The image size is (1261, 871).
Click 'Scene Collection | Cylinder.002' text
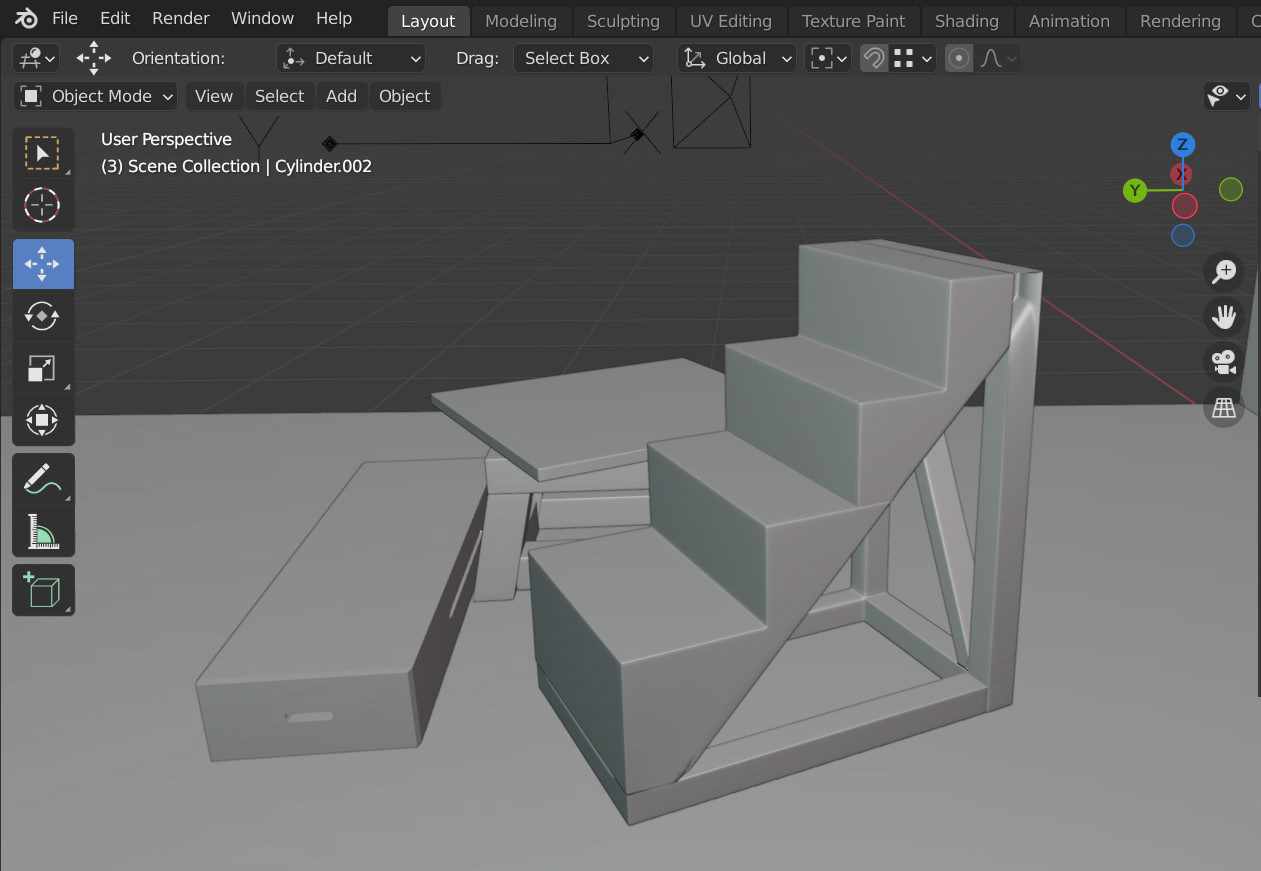point(236,166)
